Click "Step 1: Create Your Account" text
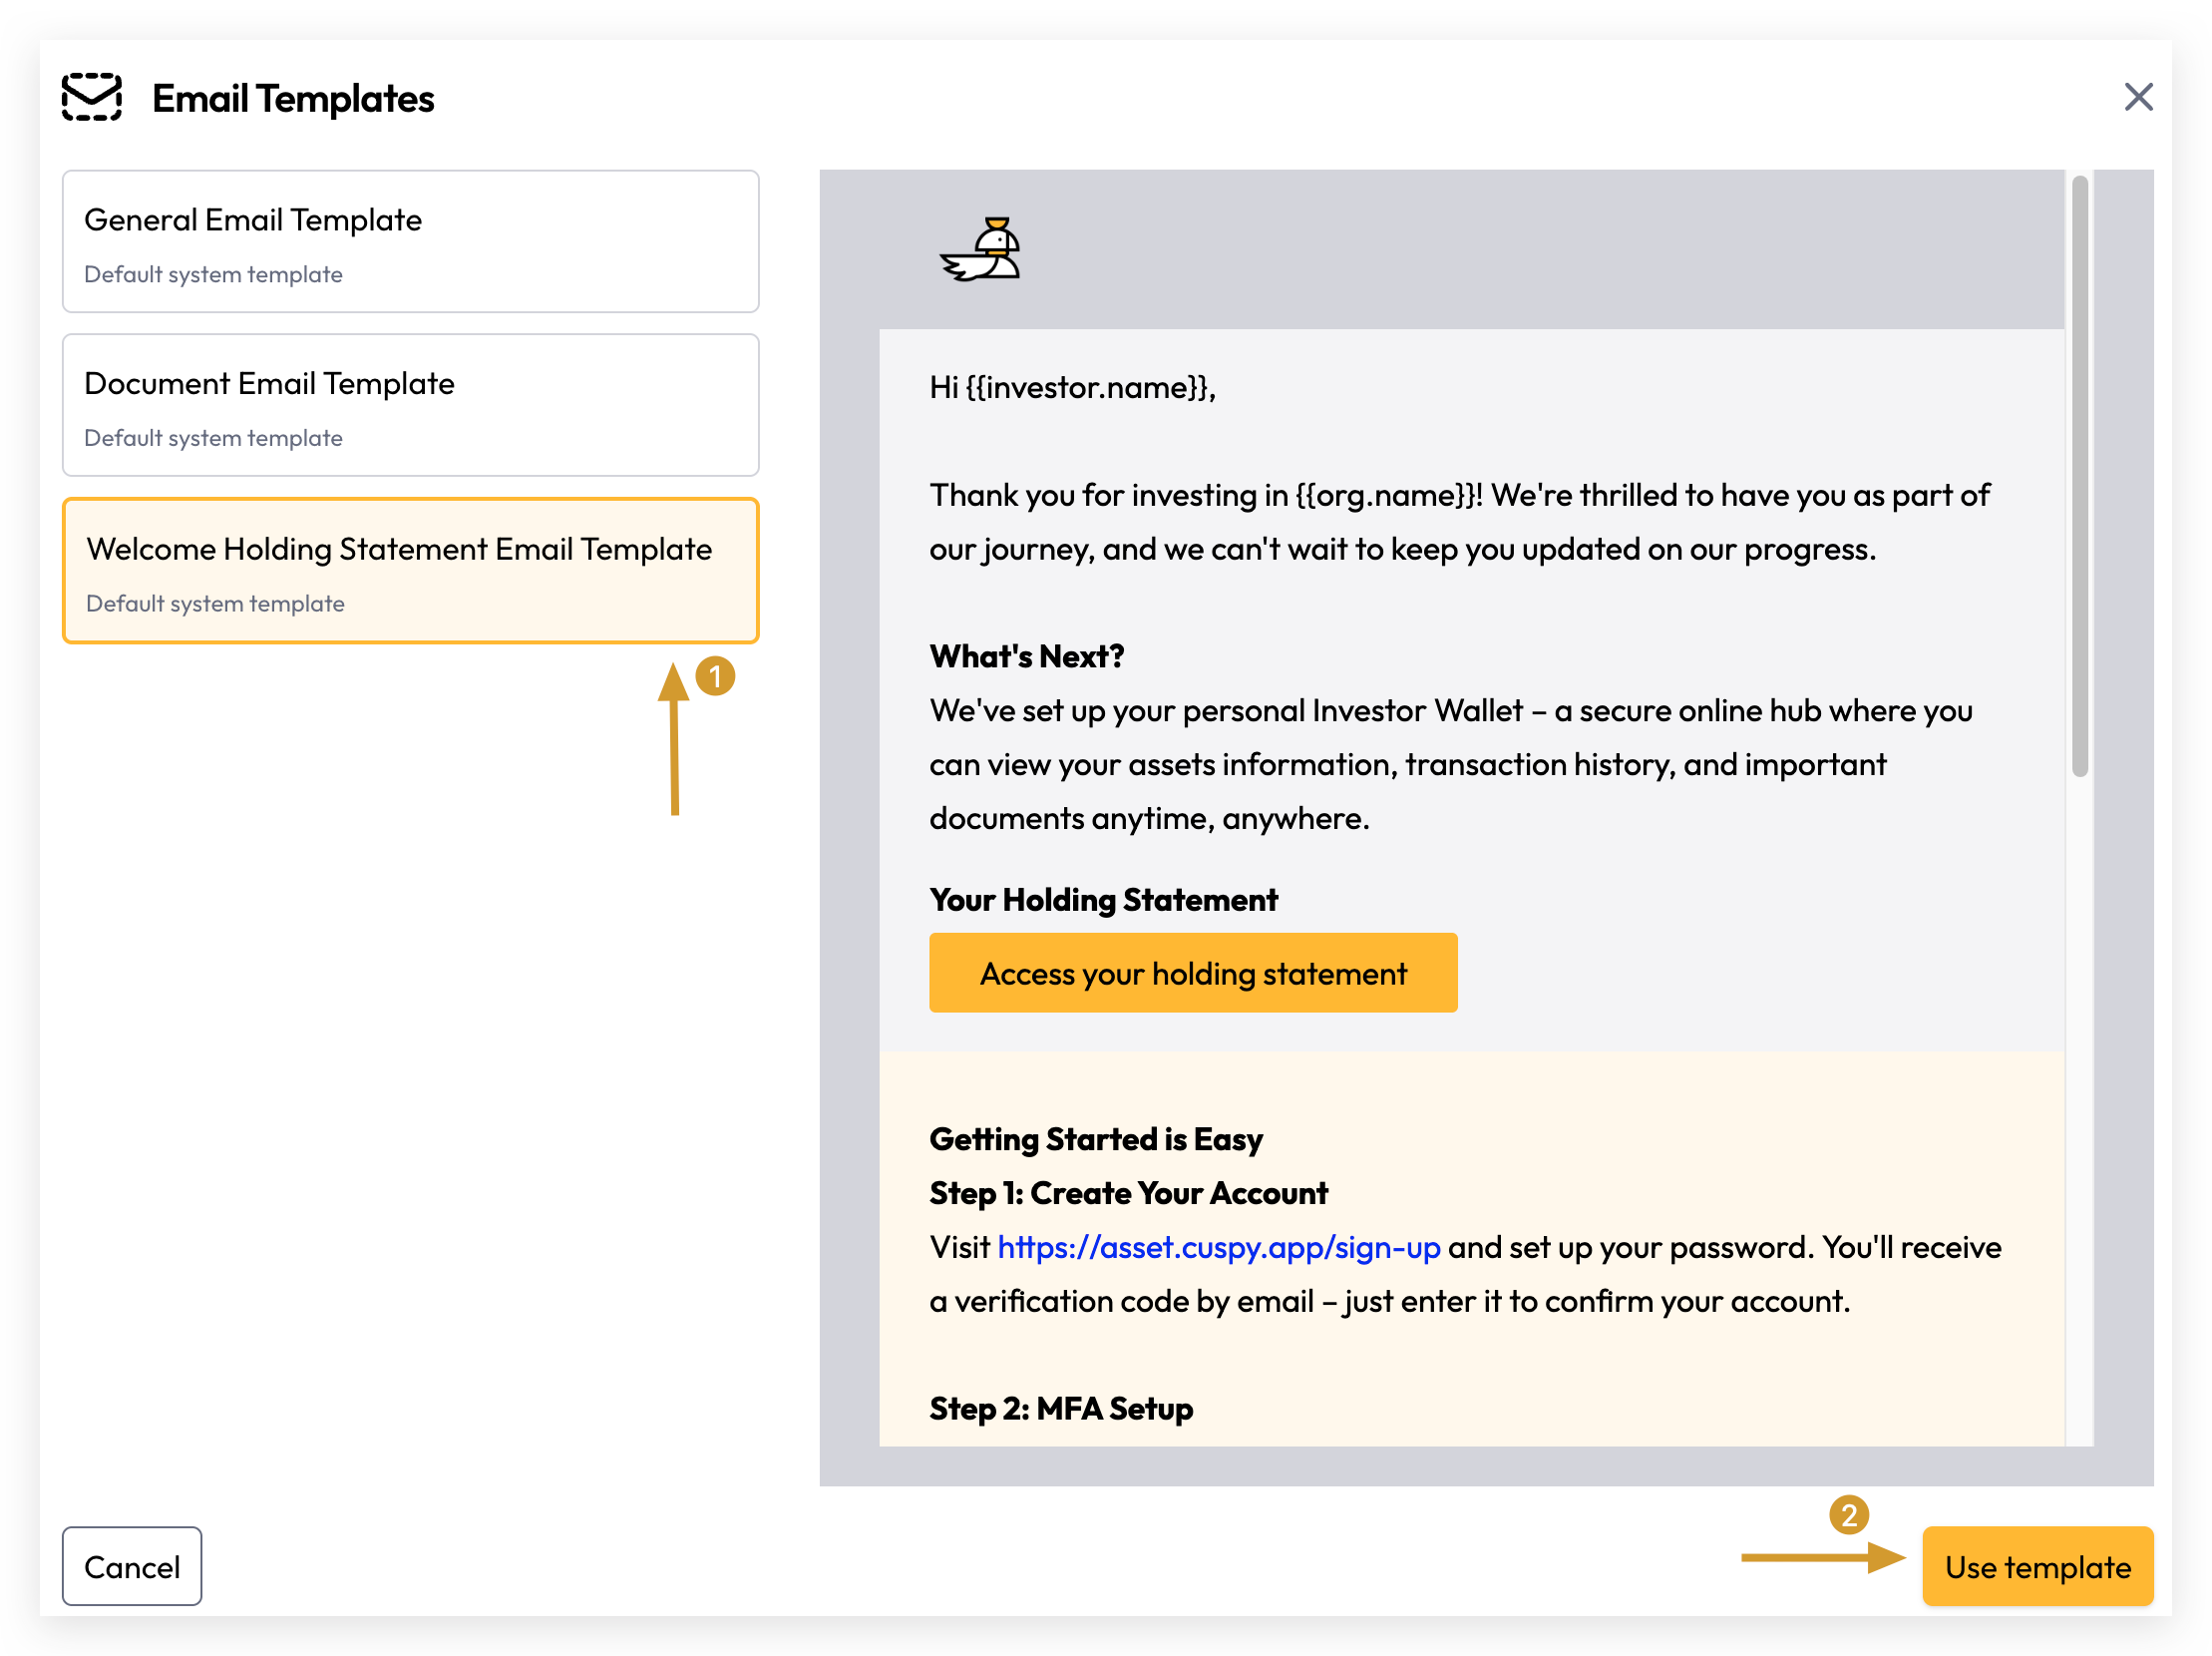Screen dimensions: 2212x1656 [1128, 1193]
